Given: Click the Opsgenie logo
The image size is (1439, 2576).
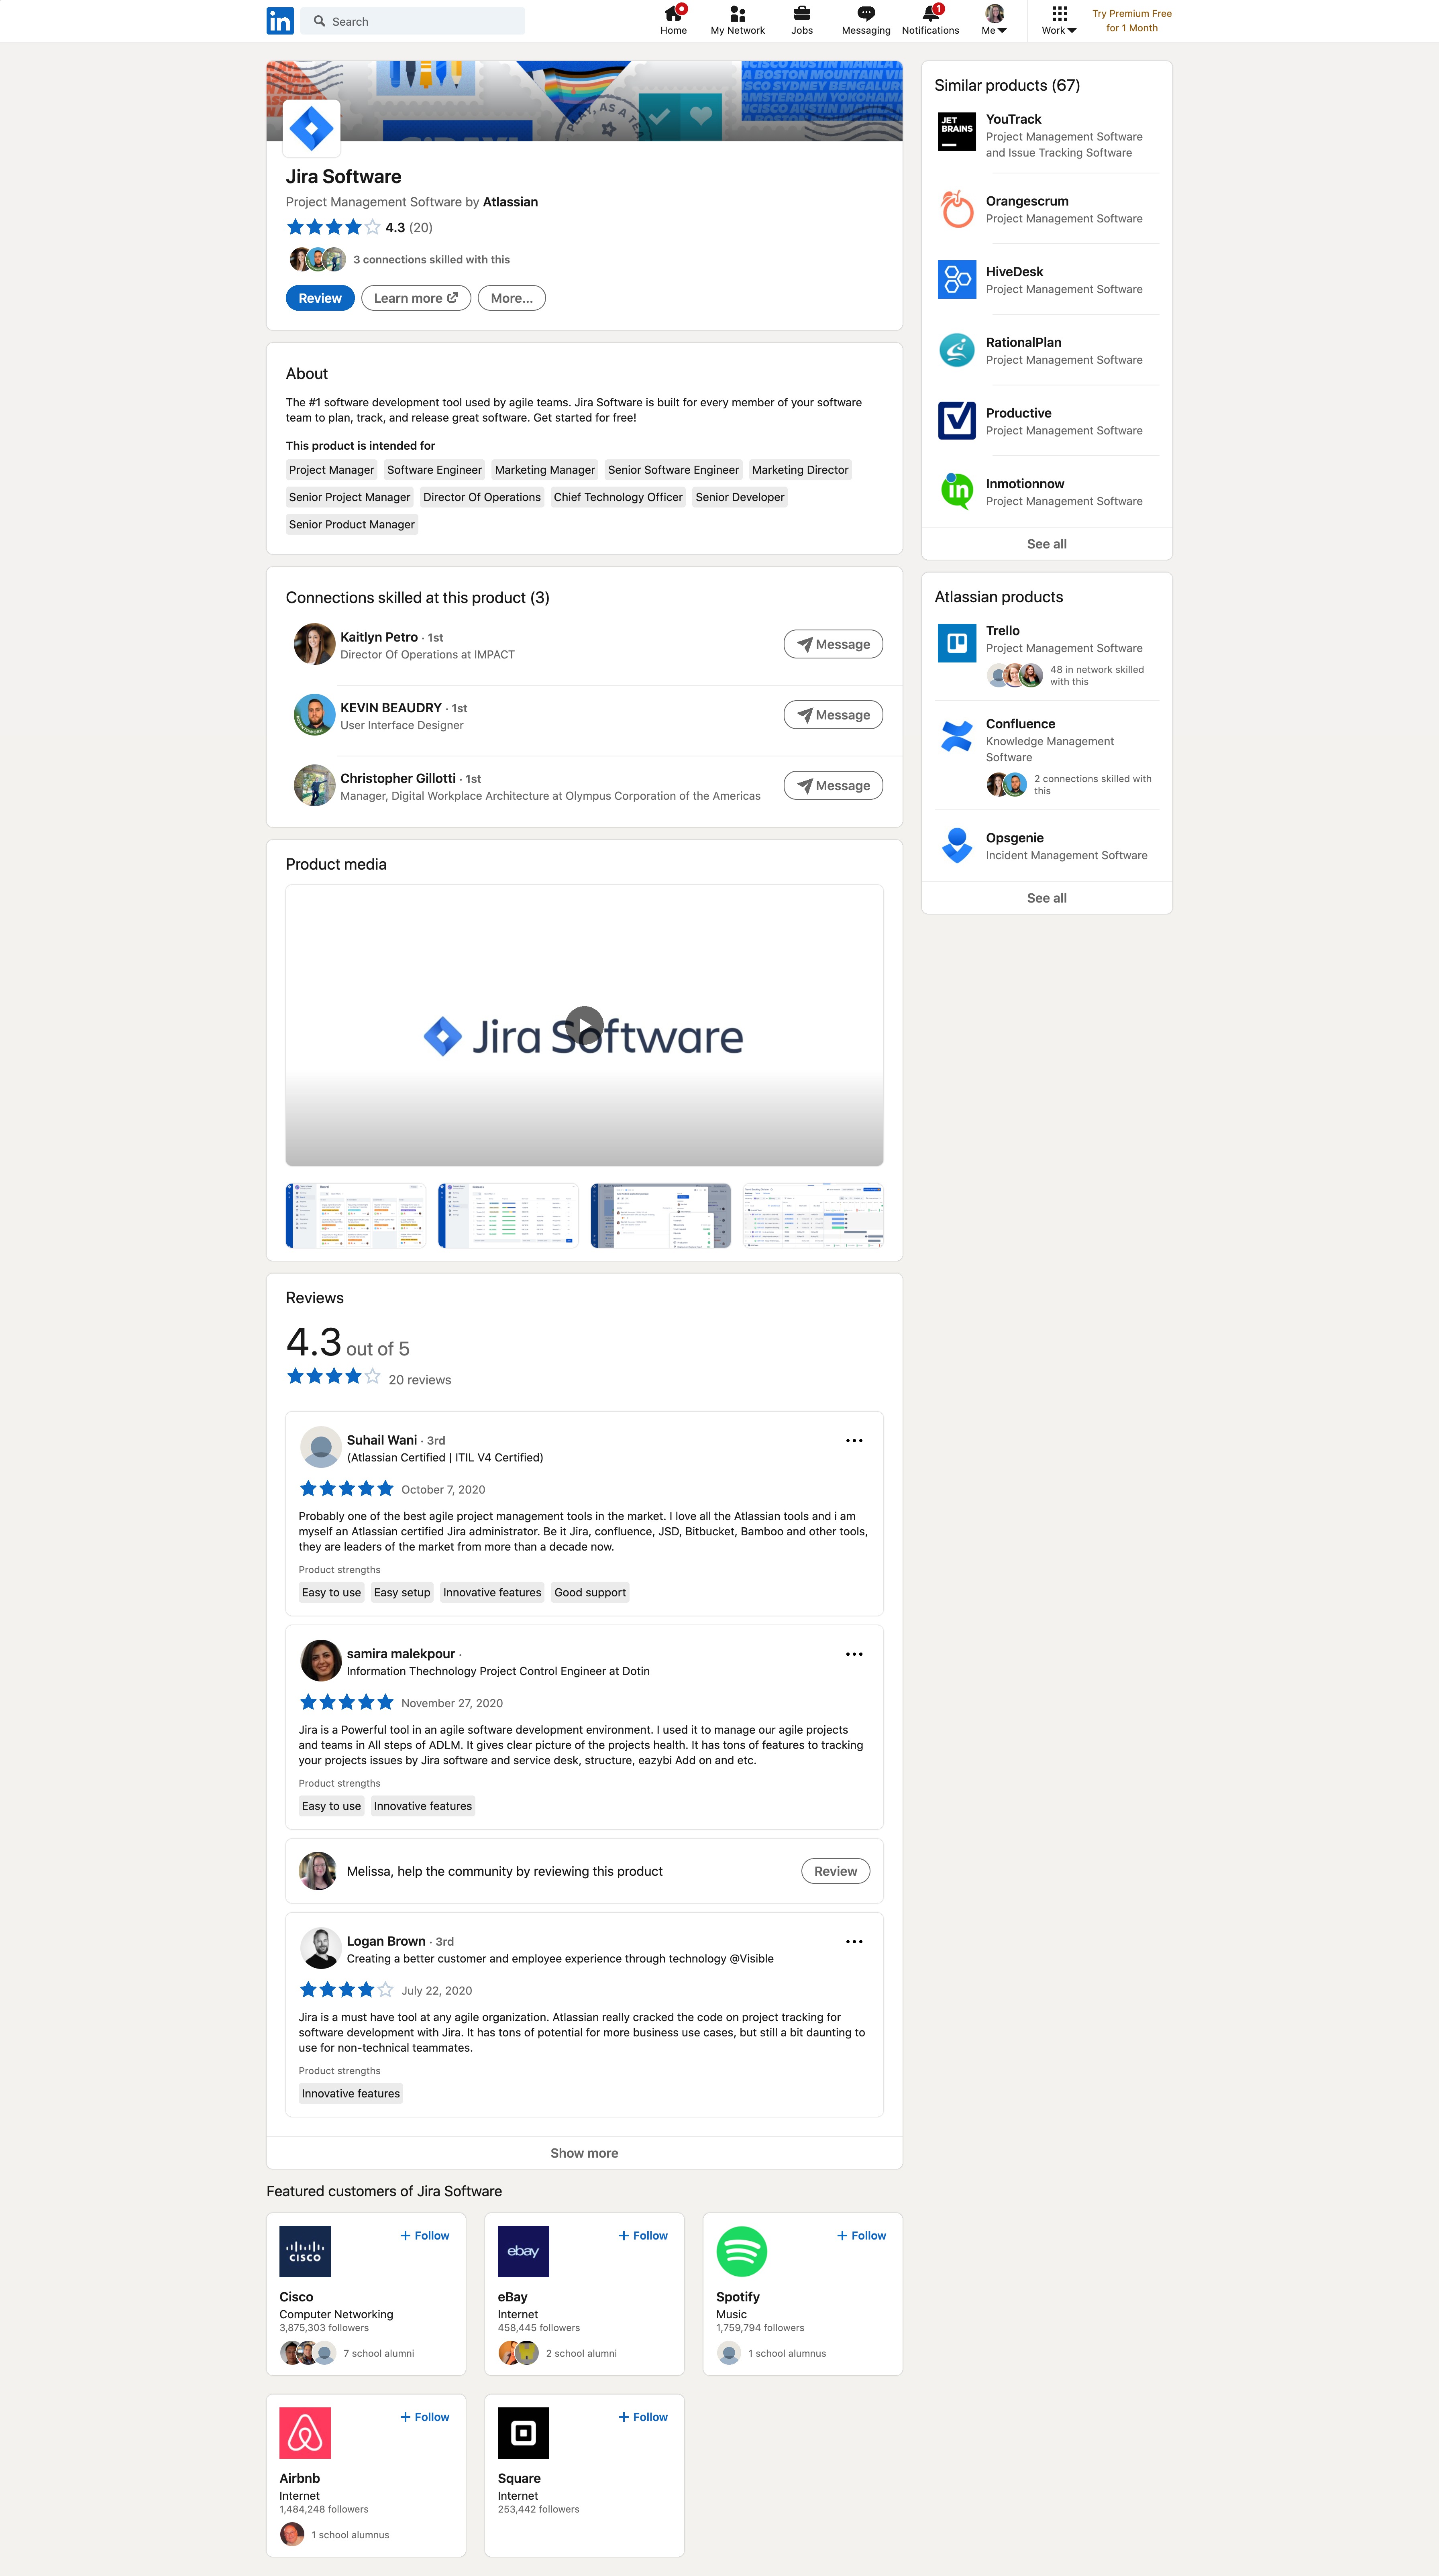Looking at the screenshot, I should [956, 845].
